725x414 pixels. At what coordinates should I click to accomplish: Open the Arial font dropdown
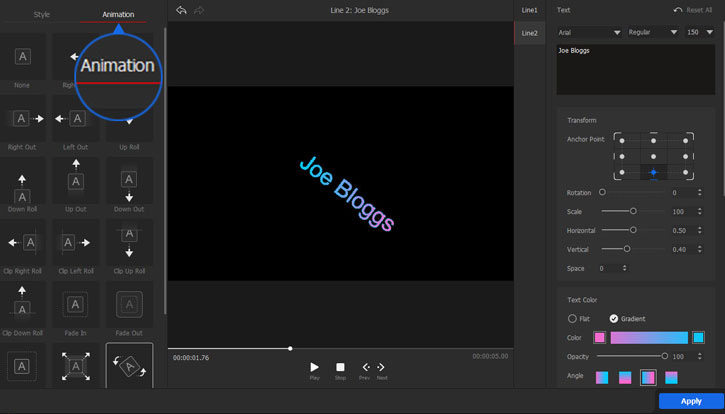(589, 33)
